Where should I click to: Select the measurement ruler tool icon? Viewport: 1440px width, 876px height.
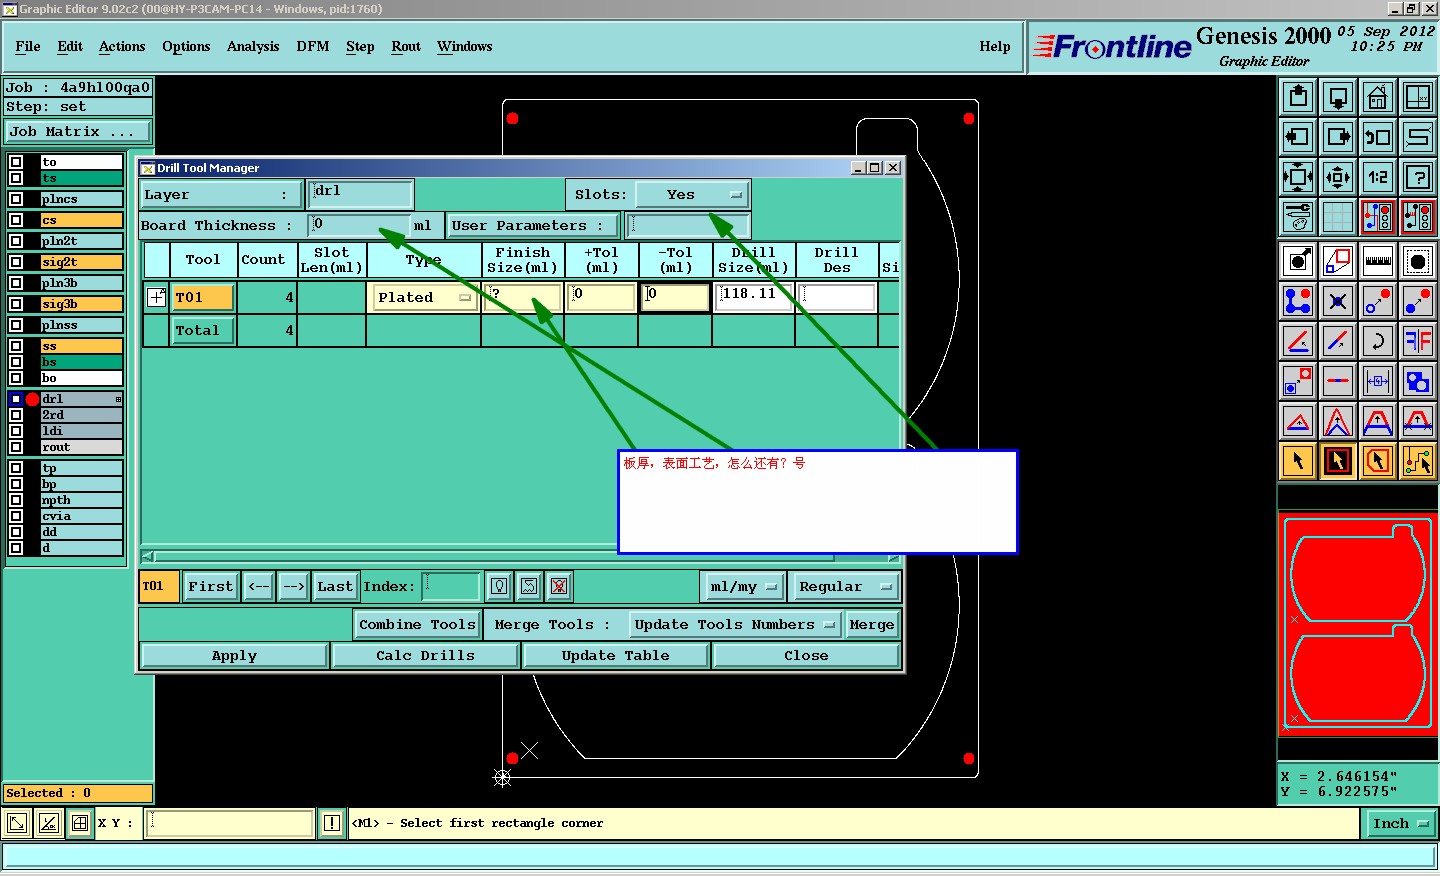(1378, 261)
